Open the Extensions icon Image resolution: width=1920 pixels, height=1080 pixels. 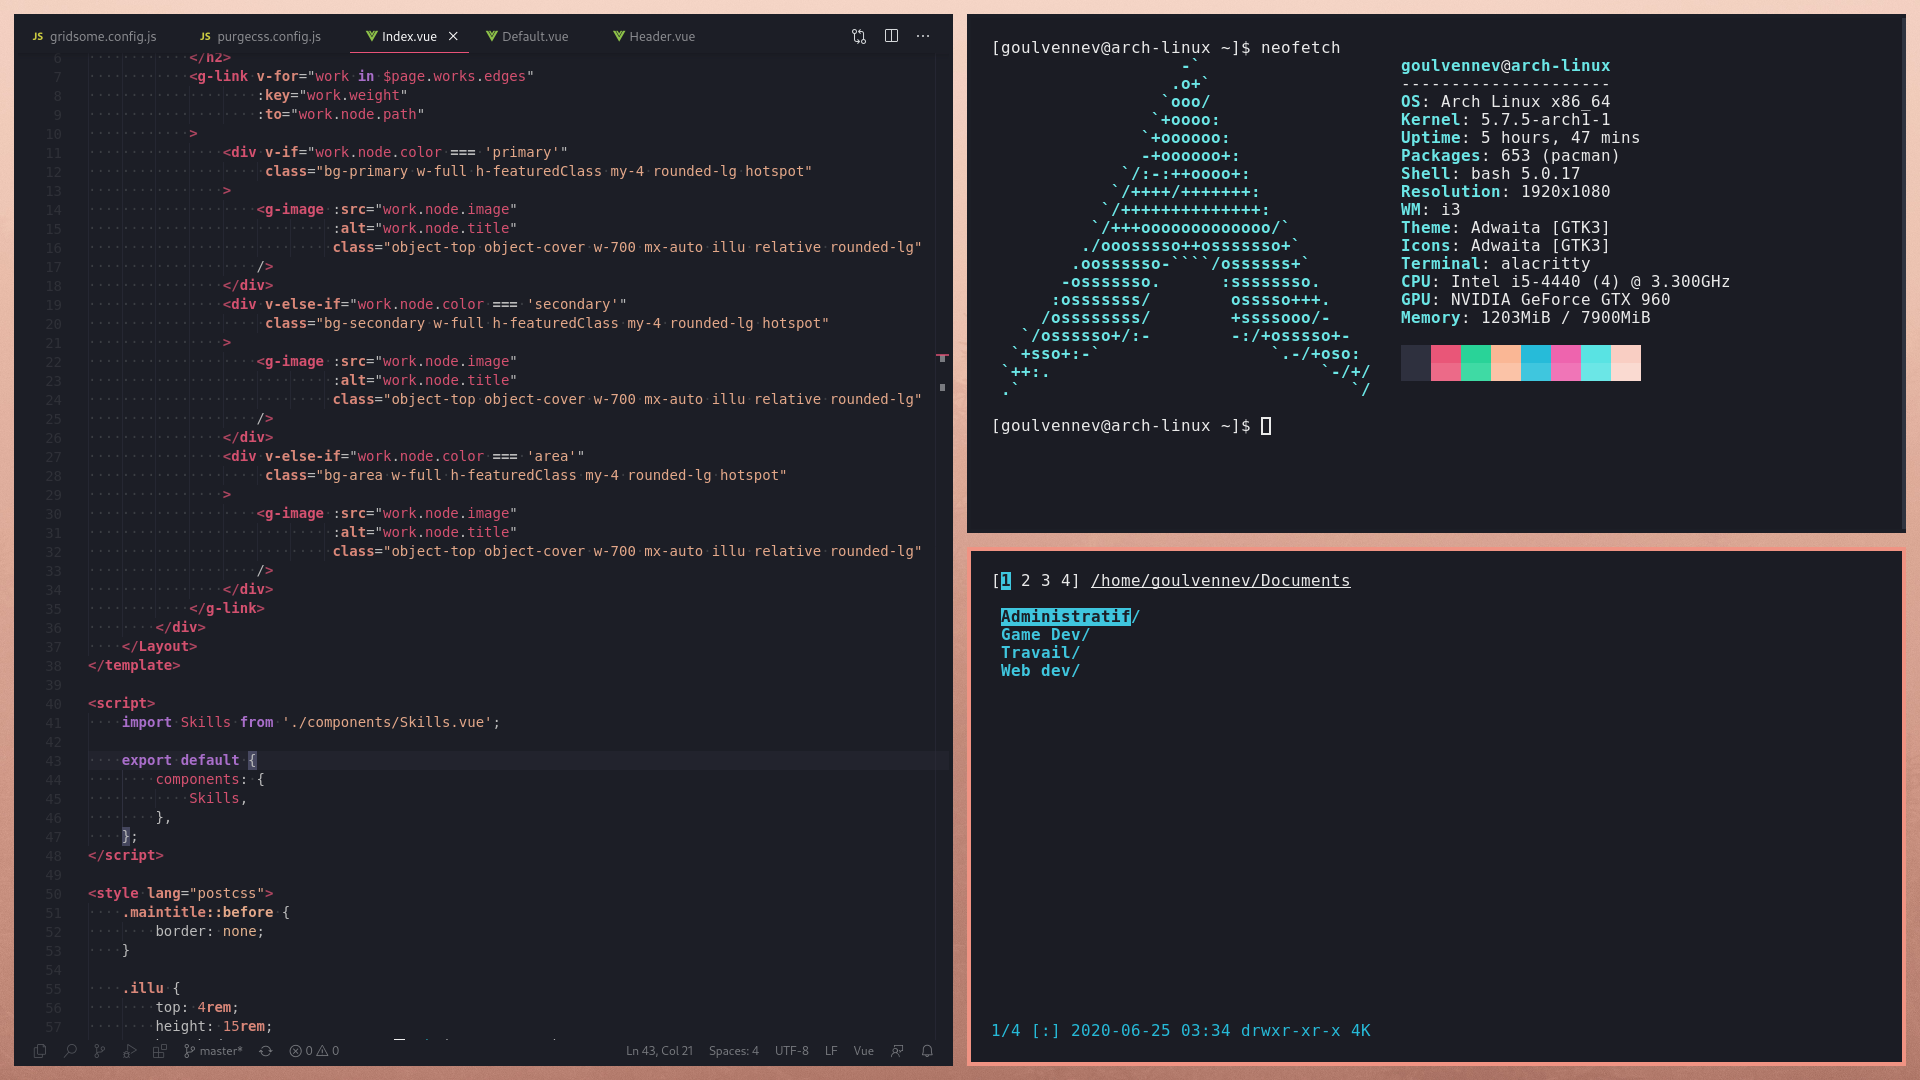point(160,1051)
